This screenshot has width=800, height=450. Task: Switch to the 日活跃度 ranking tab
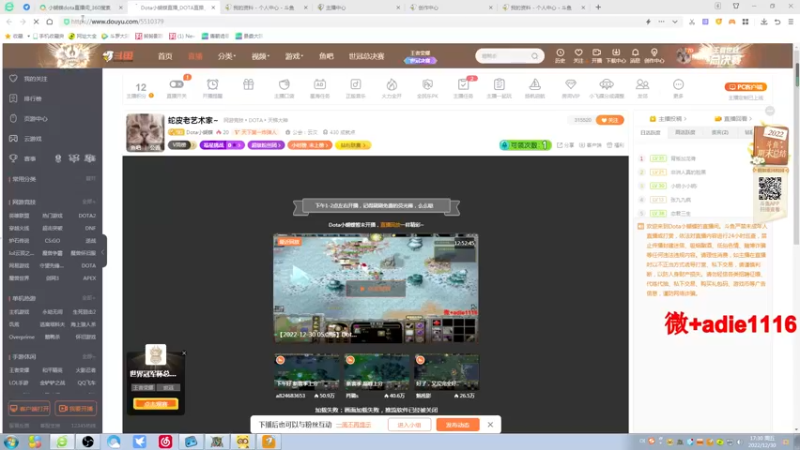pyautogui.click(x=650, y=133)
